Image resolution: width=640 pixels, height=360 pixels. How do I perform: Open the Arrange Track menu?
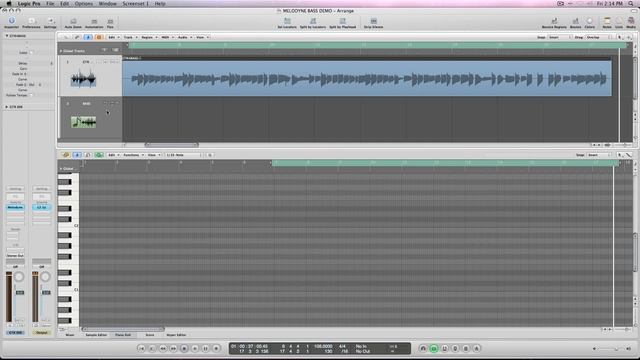(131, 37)
